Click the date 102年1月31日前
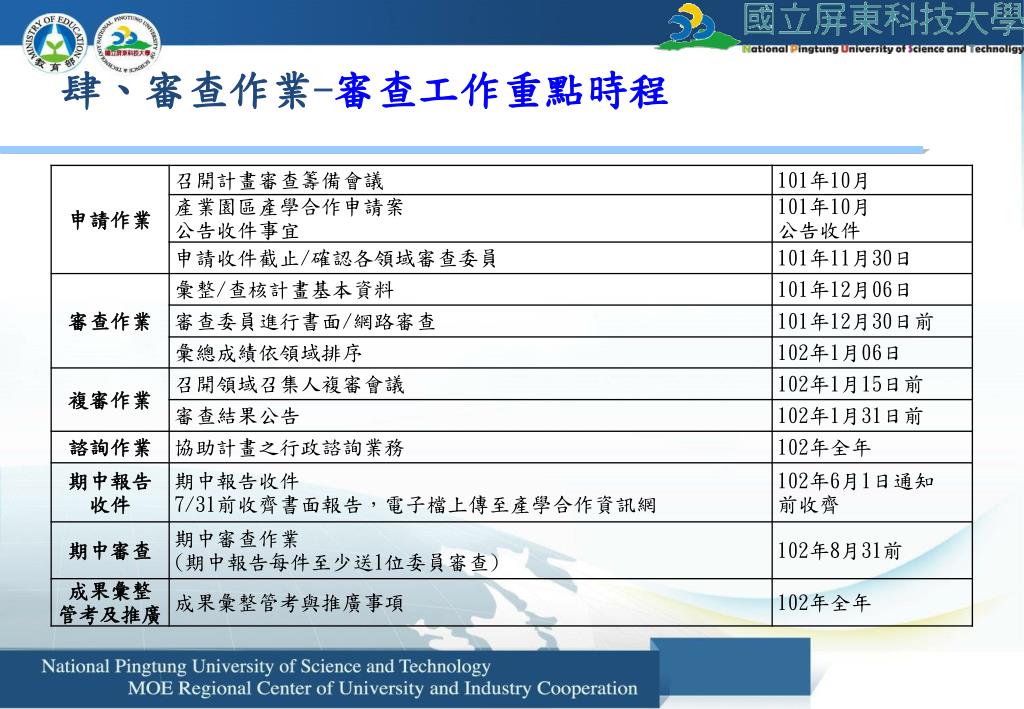The image size is (1024, 709). click(850, 416)
